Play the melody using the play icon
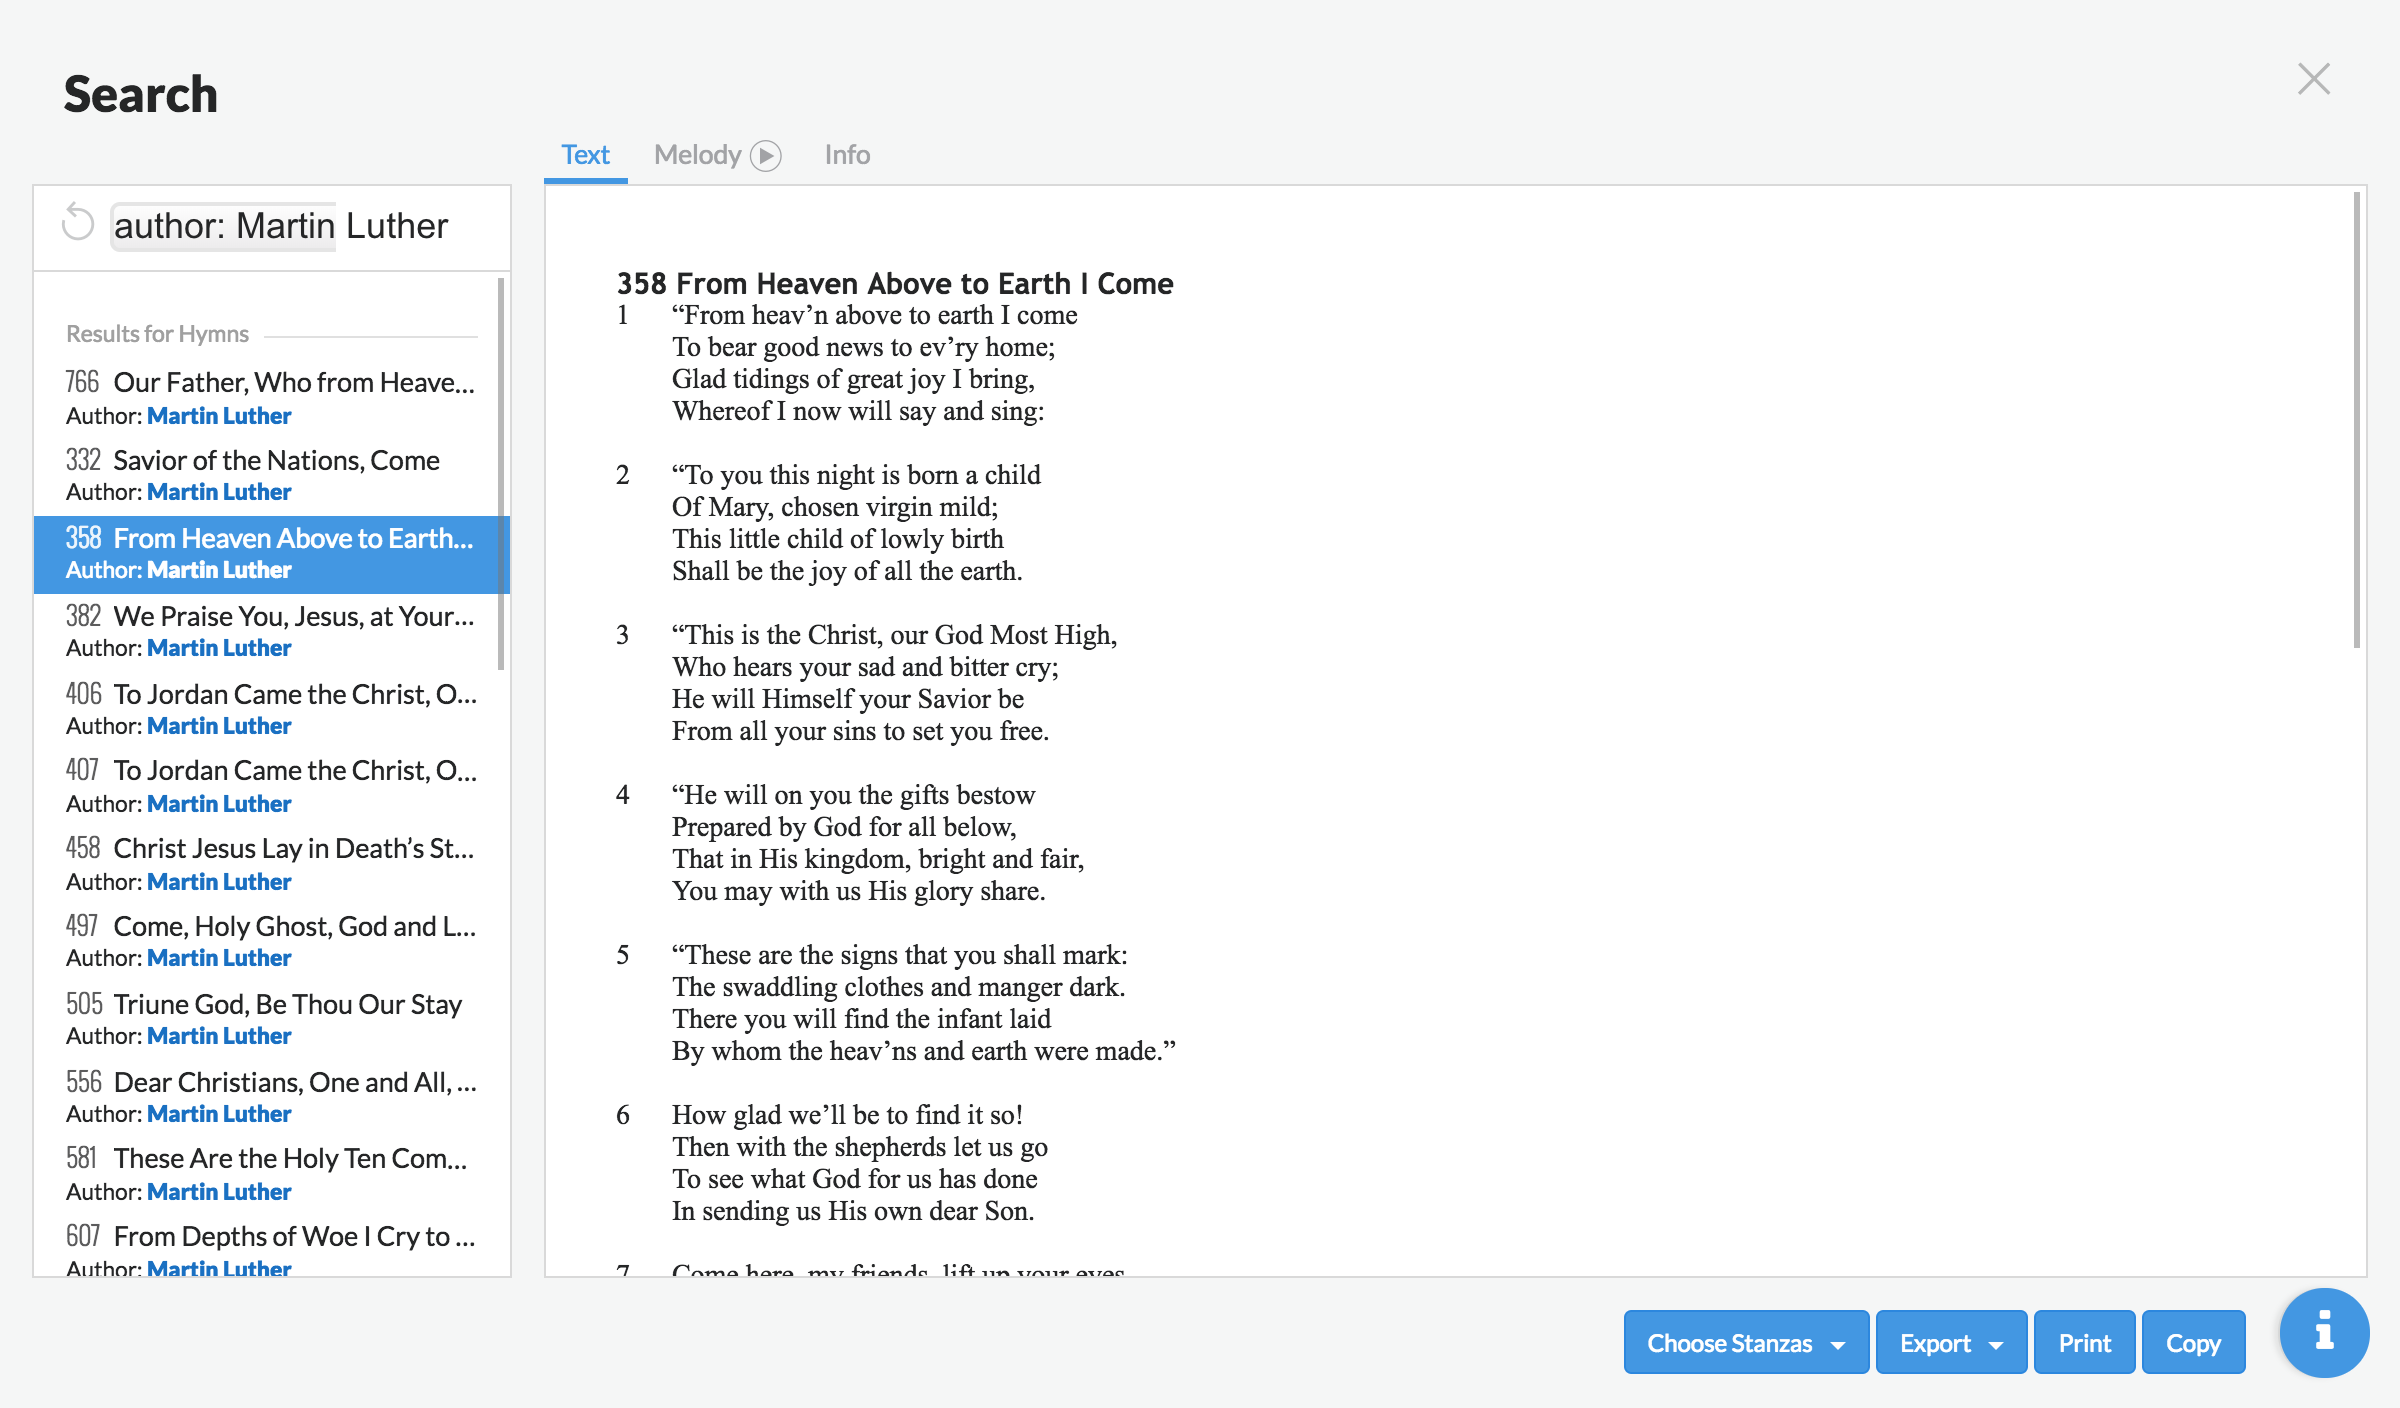Screen dimensions: 2400x1408 [766, 156]
